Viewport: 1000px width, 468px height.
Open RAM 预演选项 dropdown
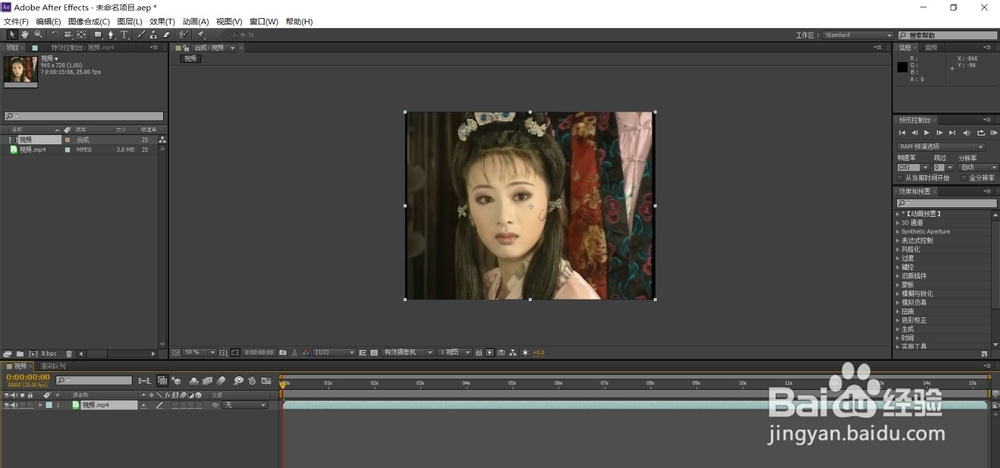(x=941, y=147)
